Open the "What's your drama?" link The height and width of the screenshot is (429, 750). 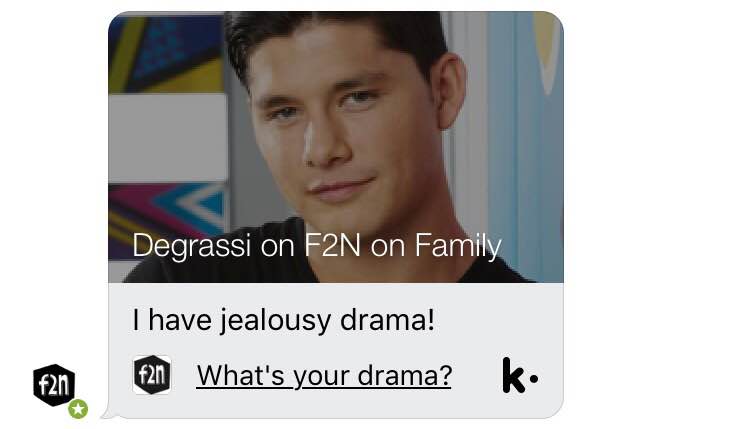[x=324, y=375]
